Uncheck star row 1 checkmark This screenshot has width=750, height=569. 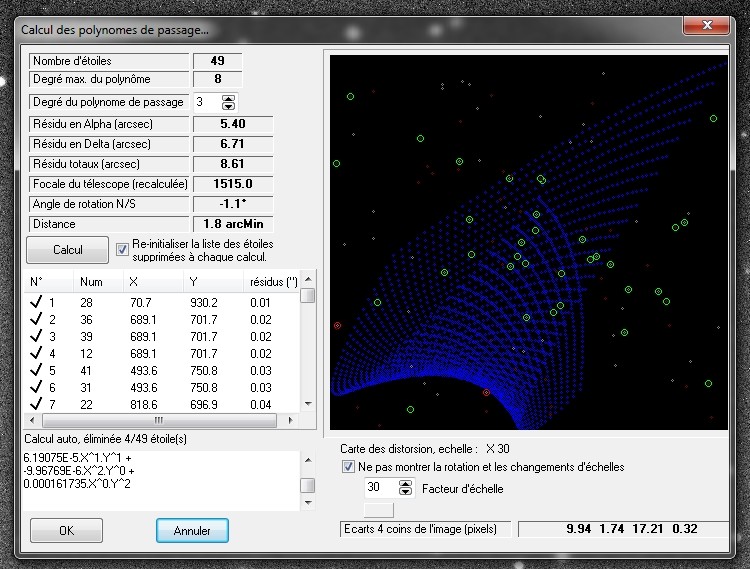click(x=36, y=302)
